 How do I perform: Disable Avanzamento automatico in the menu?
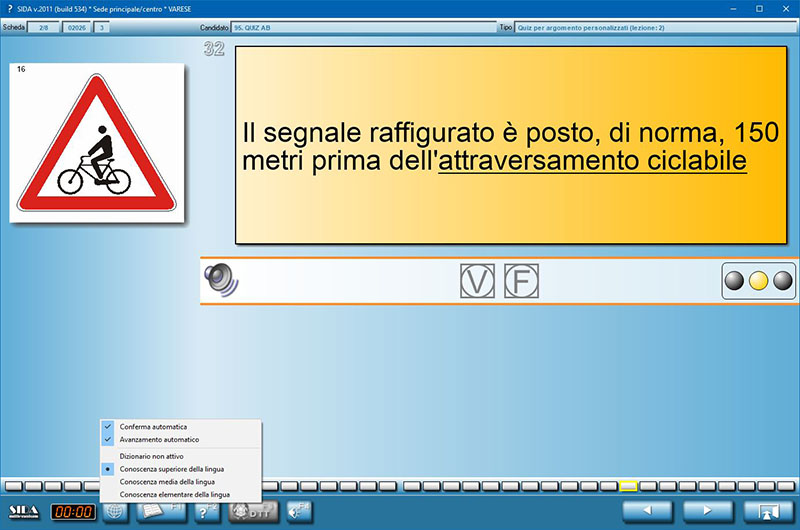pos(158,440)
